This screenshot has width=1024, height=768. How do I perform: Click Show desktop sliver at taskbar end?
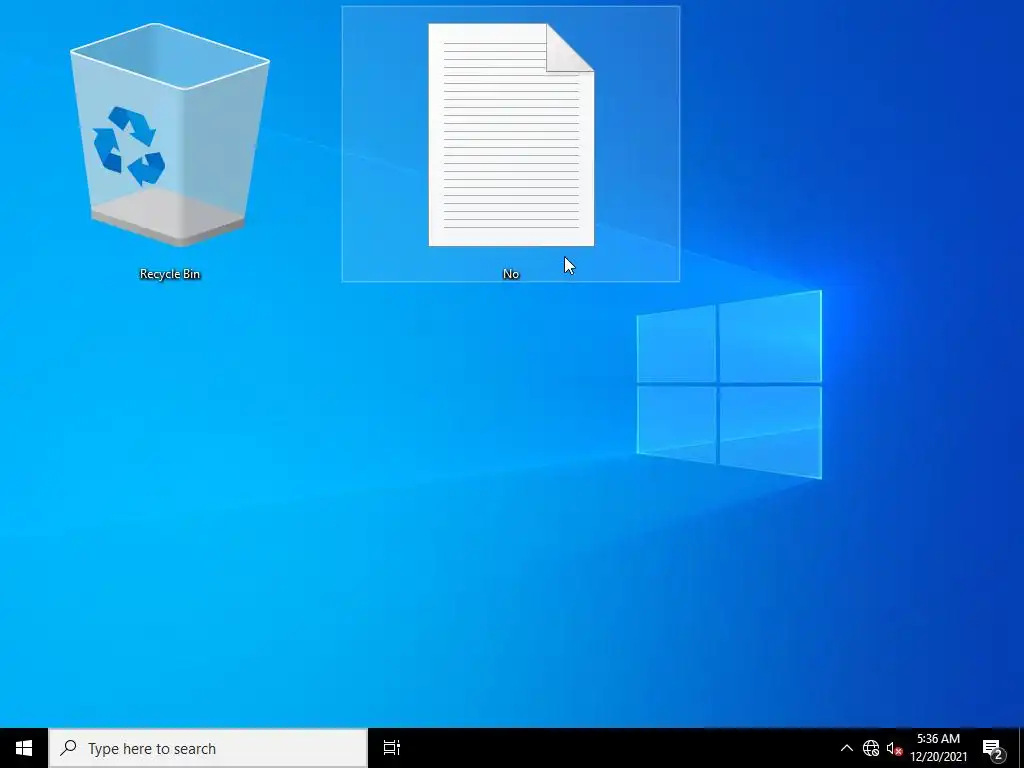pyautogui.click(x=1021, y=748)
